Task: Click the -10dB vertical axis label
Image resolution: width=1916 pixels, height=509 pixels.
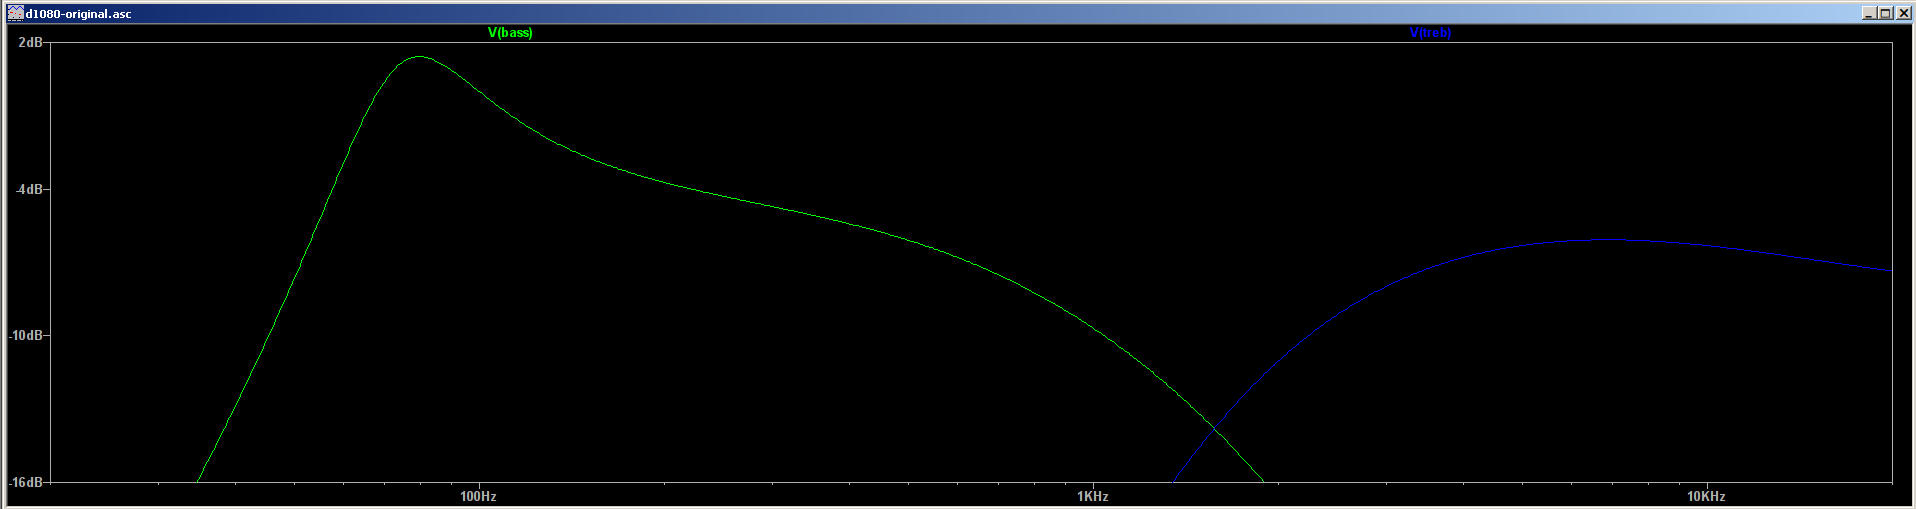Action: (26, 335)
